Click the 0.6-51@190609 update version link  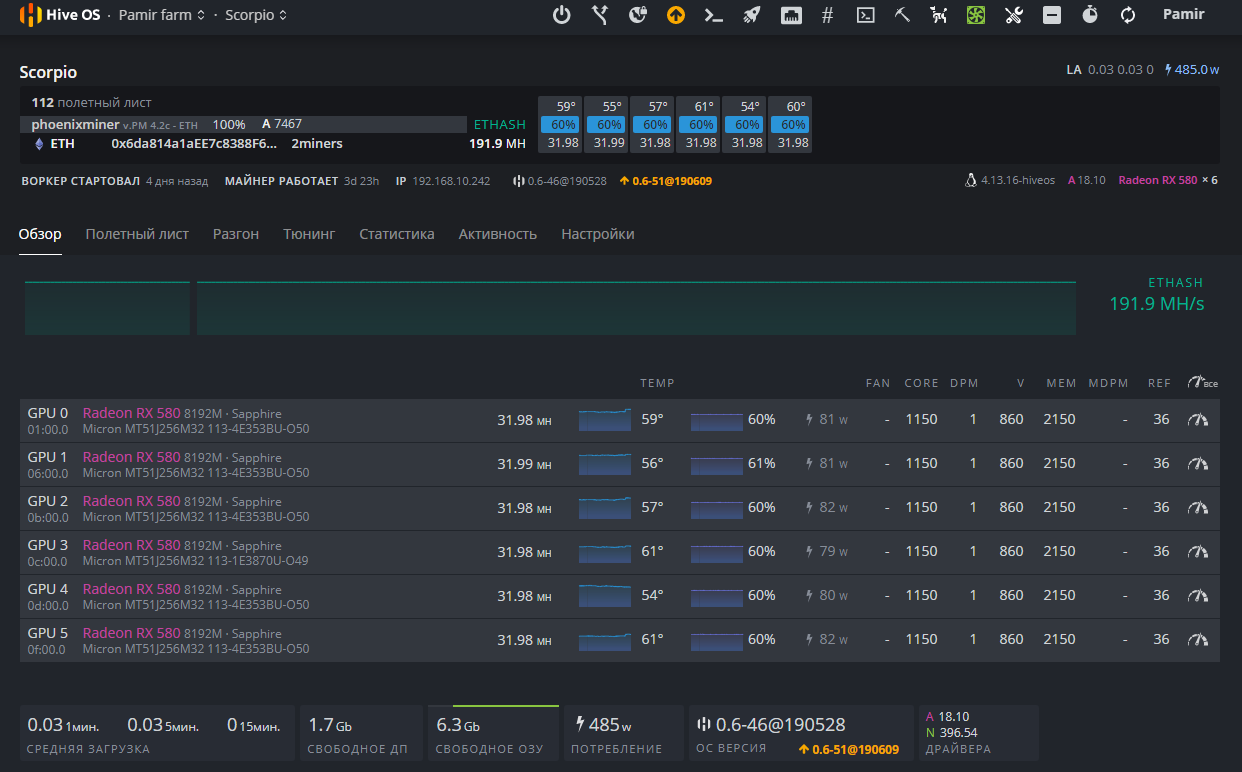(x=671, y=181)
